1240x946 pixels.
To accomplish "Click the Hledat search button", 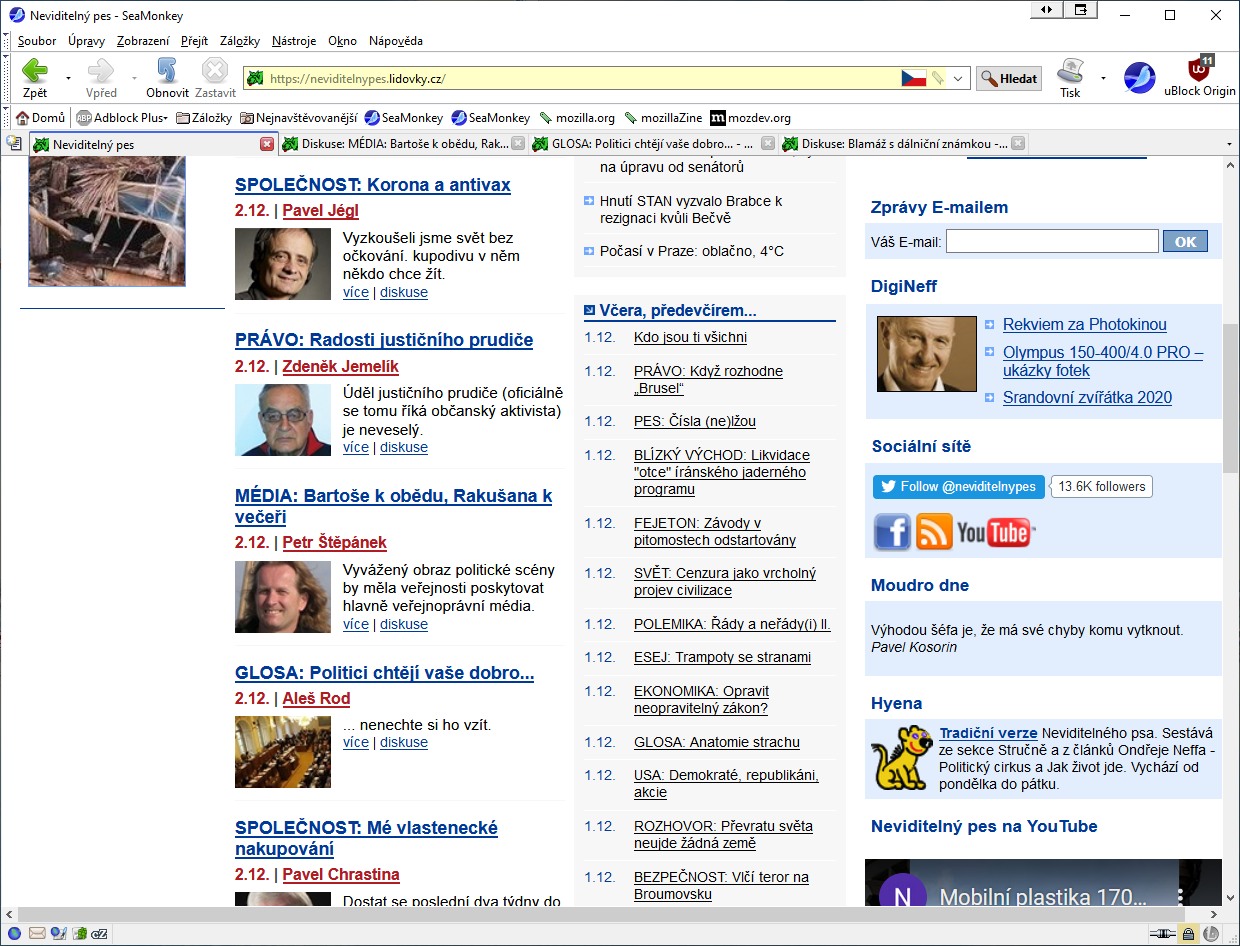I will 1009,78.
